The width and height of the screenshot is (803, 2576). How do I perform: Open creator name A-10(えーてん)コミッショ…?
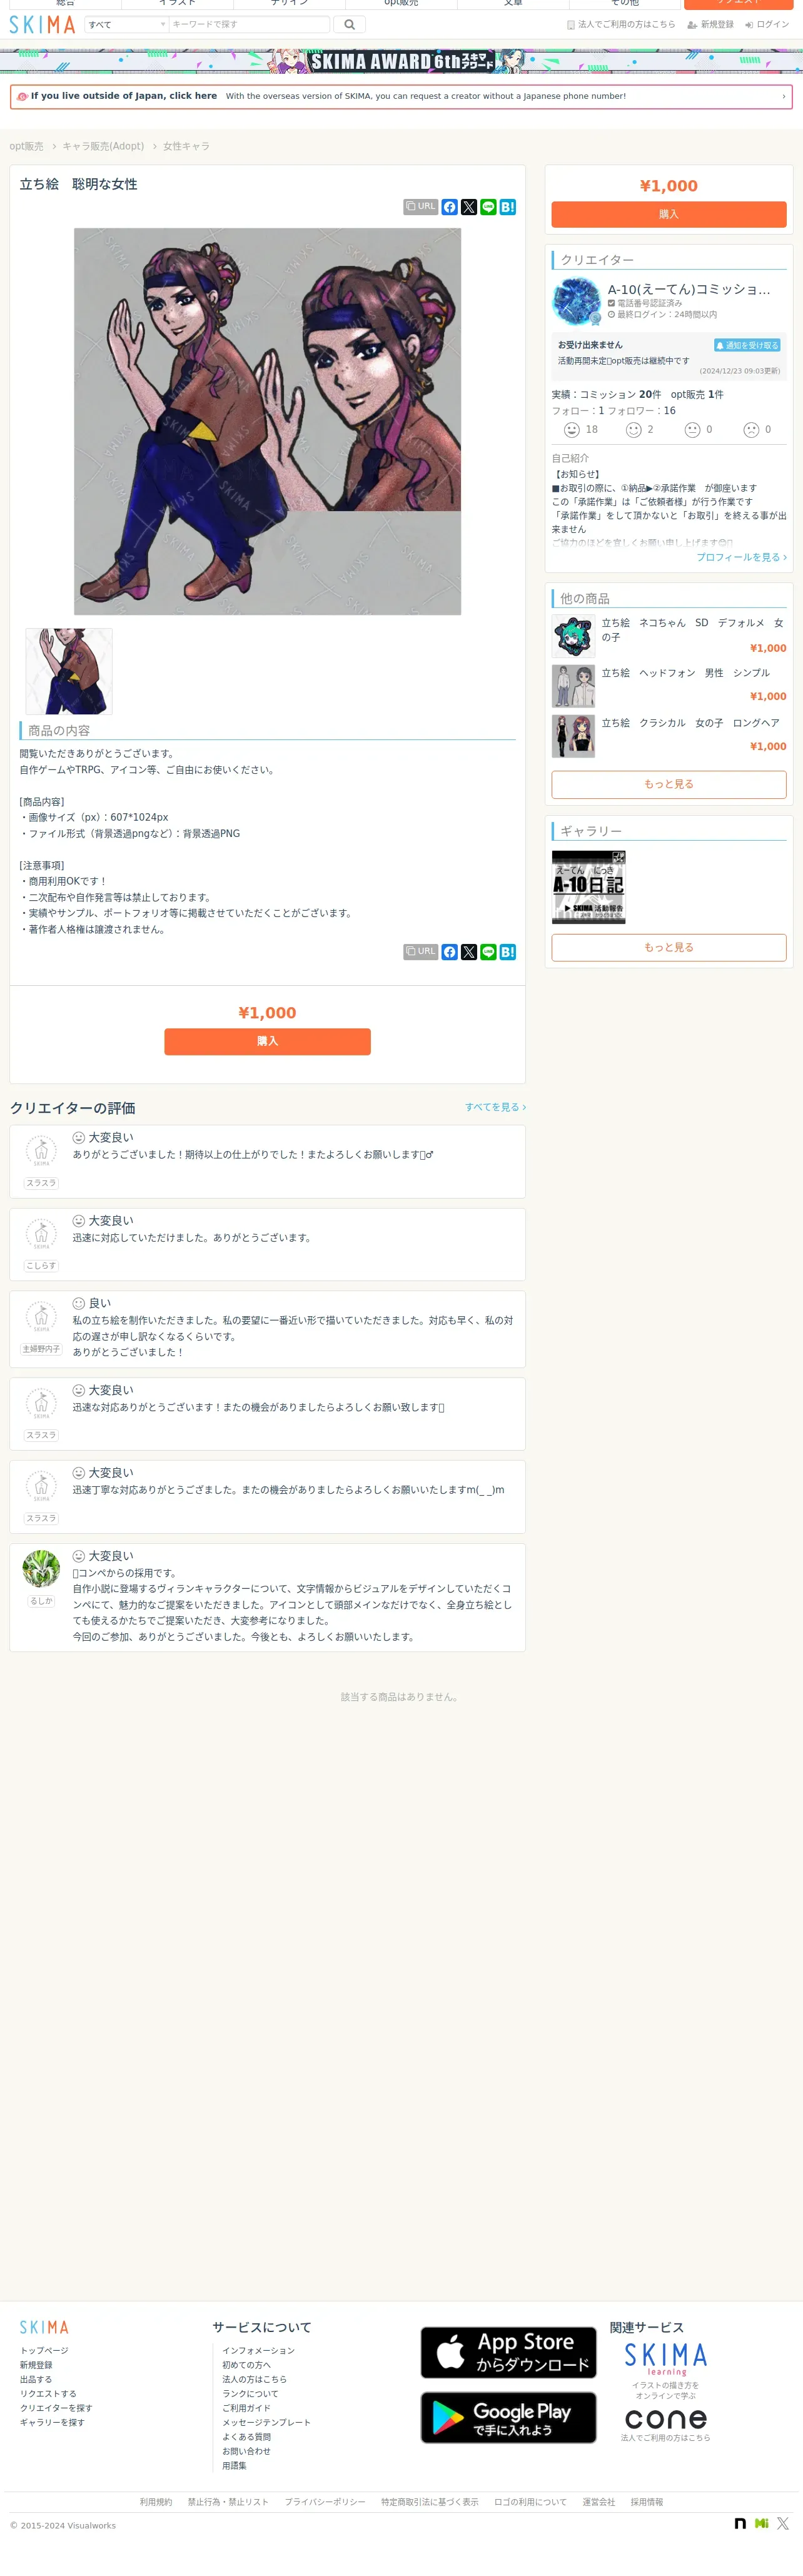click(x=689, y=289)
